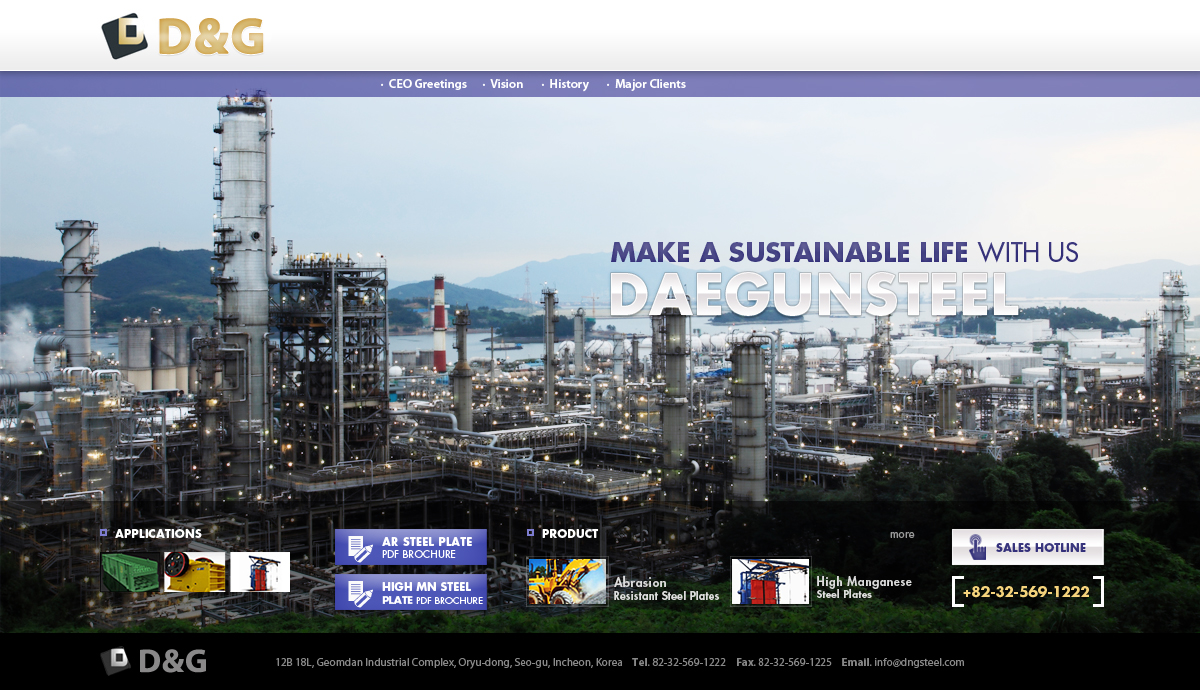Viewport: 1200px width, 690px height.
Task: Click the email info@dngsteel.com
Action: coord(919,662)
